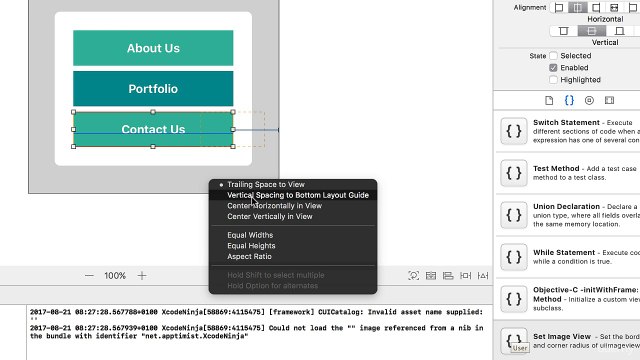The image size is (640, 360).
Task: Select the About Us button on canvas
Action: point(153,48)
